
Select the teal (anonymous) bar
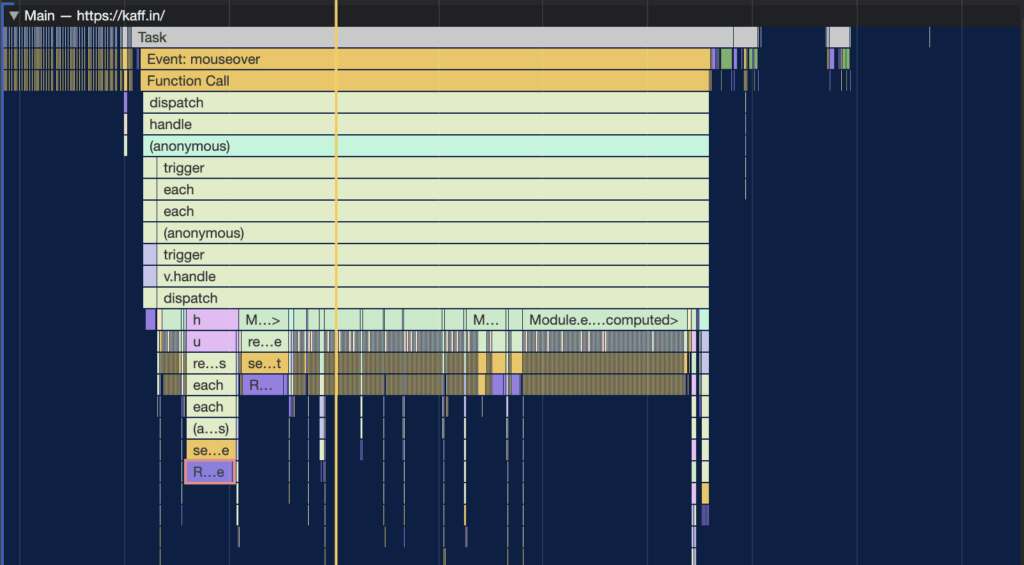point(426,146)
